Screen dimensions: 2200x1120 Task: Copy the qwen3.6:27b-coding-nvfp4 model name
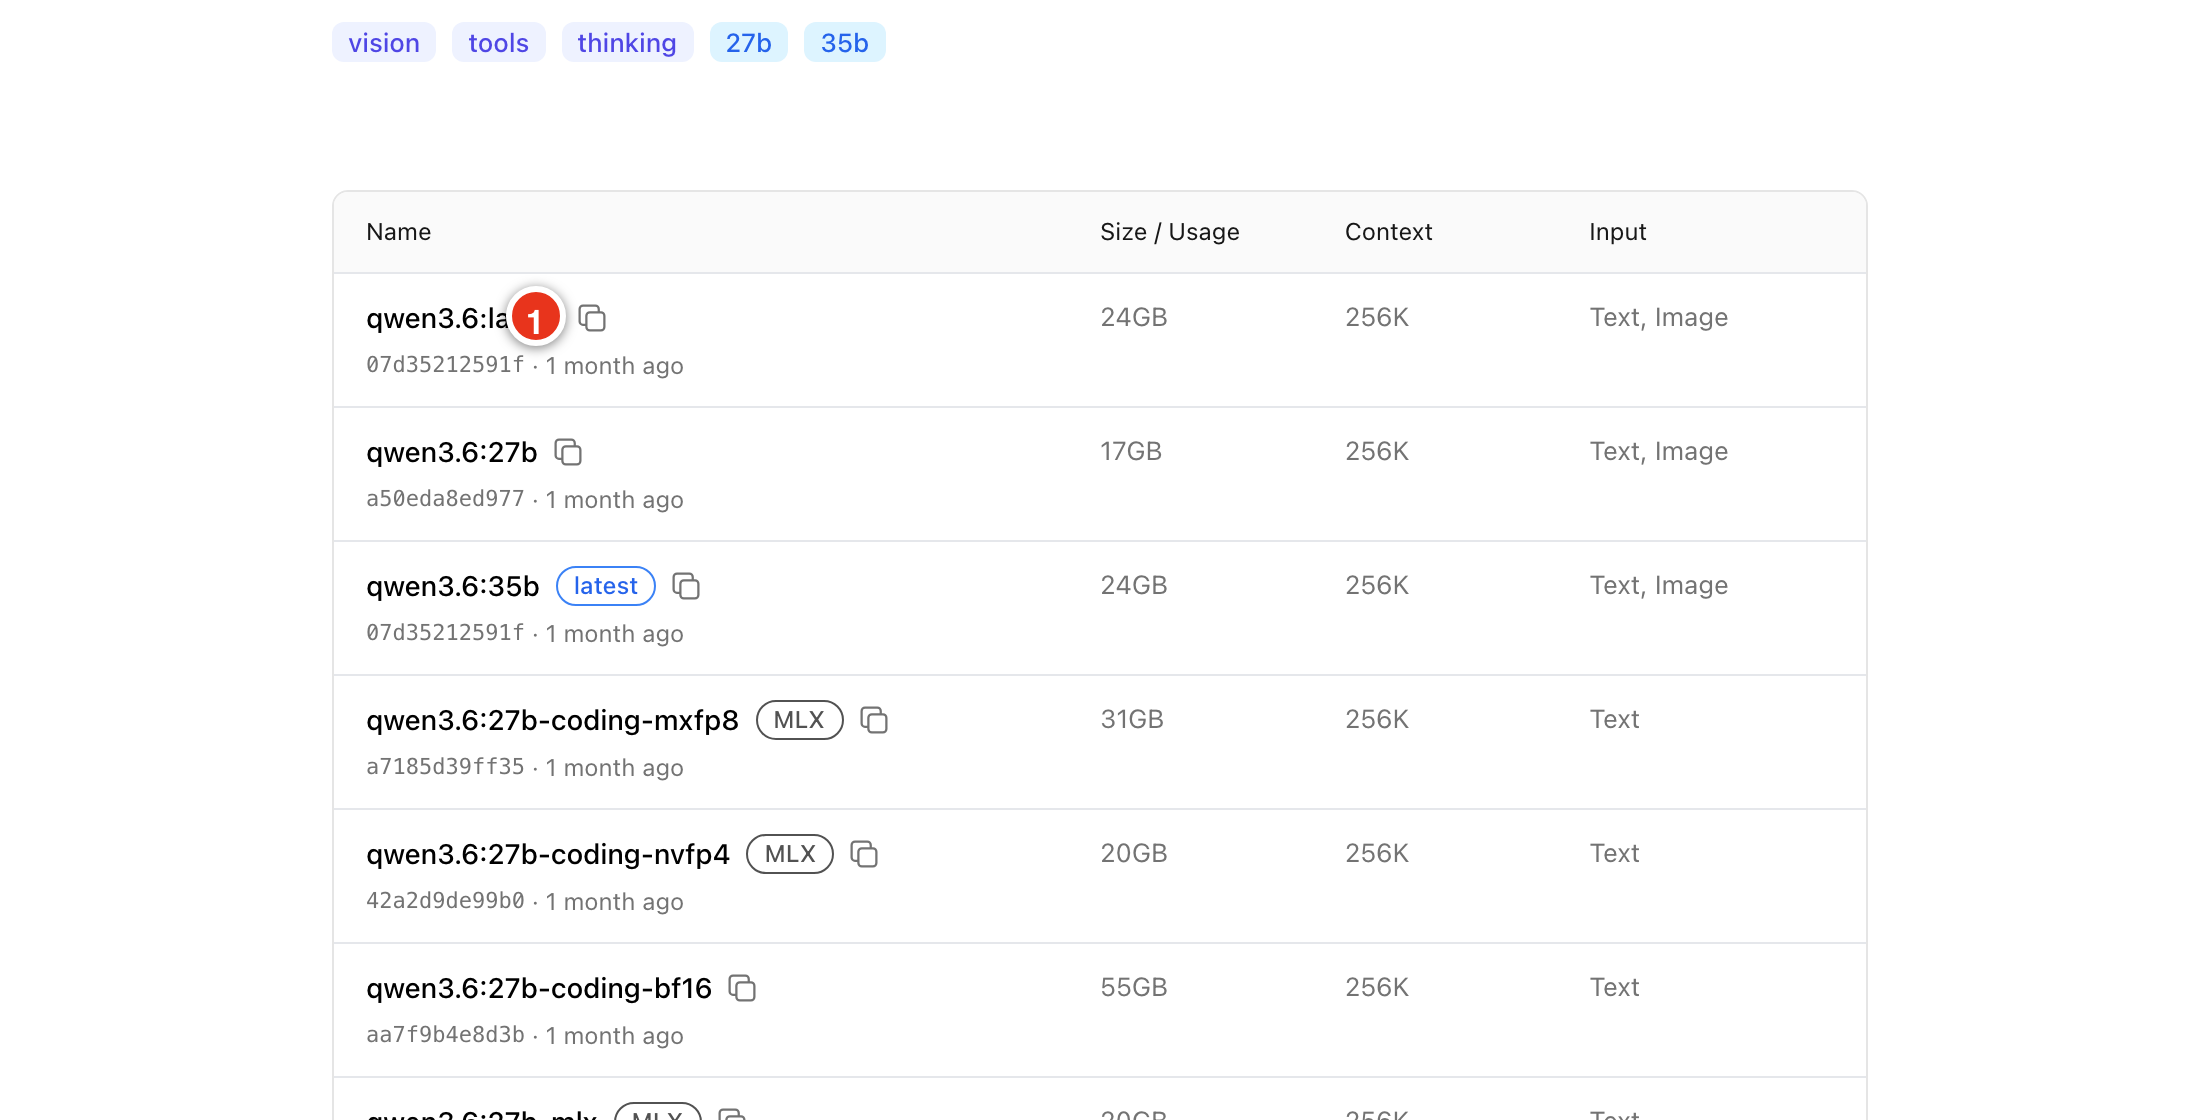(x=864, y=854)
